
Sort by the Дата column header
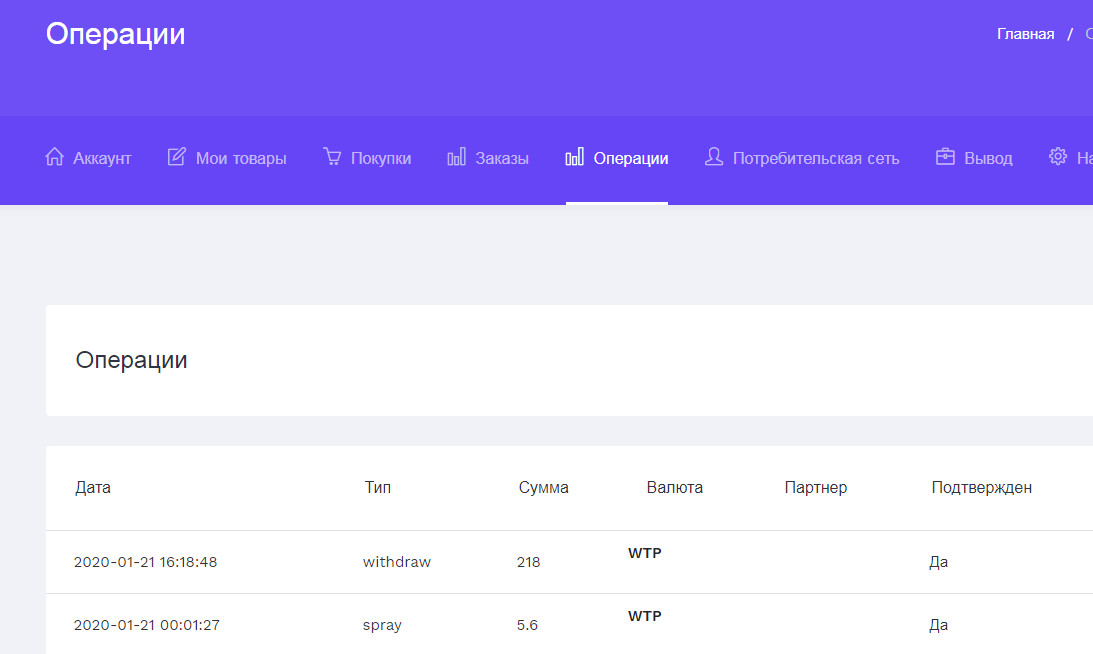coord(93,488)
